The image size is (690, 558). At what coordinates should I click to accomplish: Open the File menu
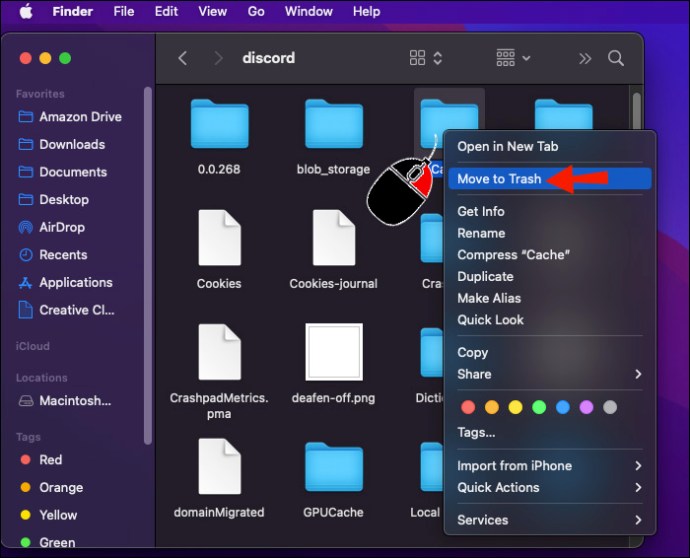124,11
